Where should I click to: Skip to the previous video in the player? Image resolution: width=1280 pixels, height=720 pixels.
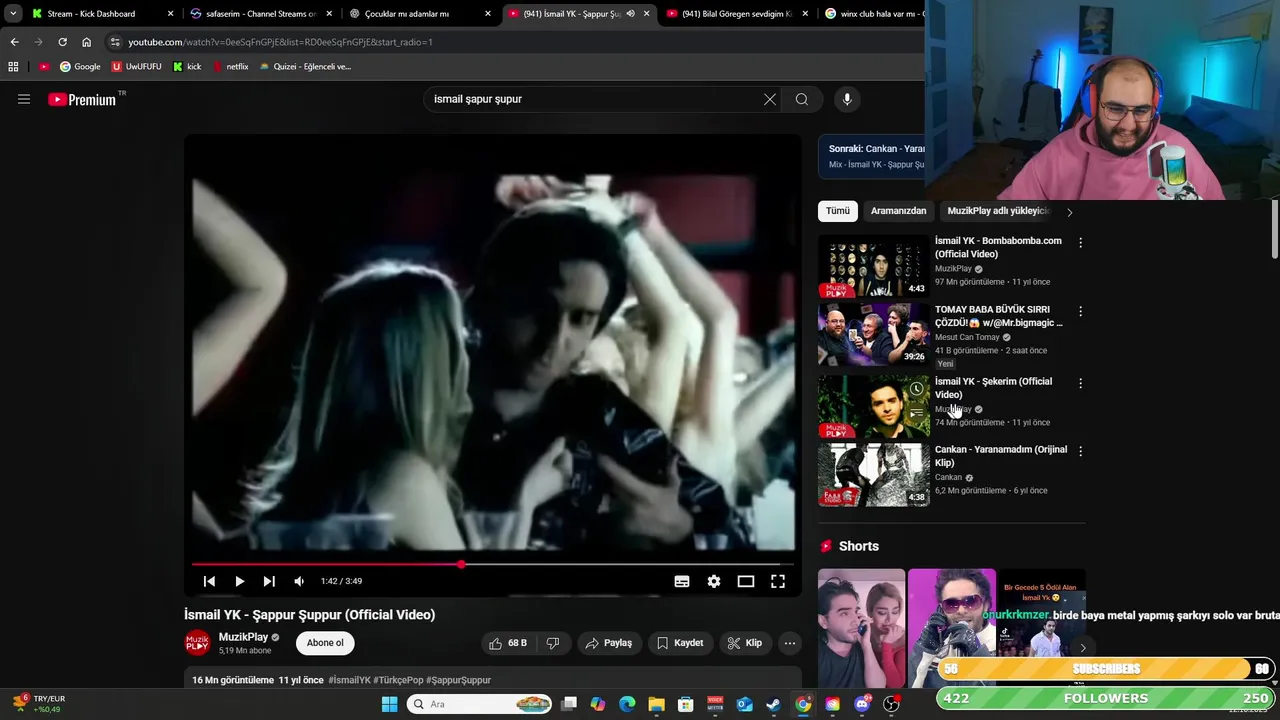tap(209, 581)
